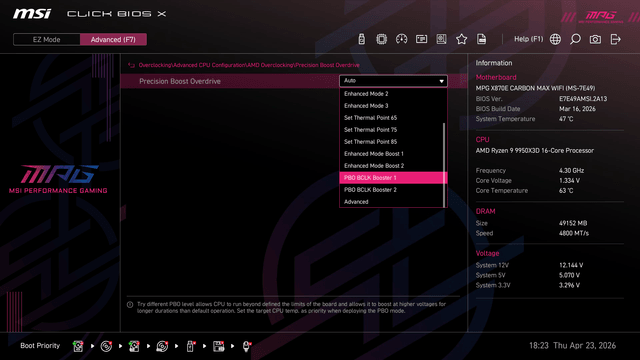Open Favorites star icon
The width and height of the screenshot is (640, 360).
tap(462, 39)
